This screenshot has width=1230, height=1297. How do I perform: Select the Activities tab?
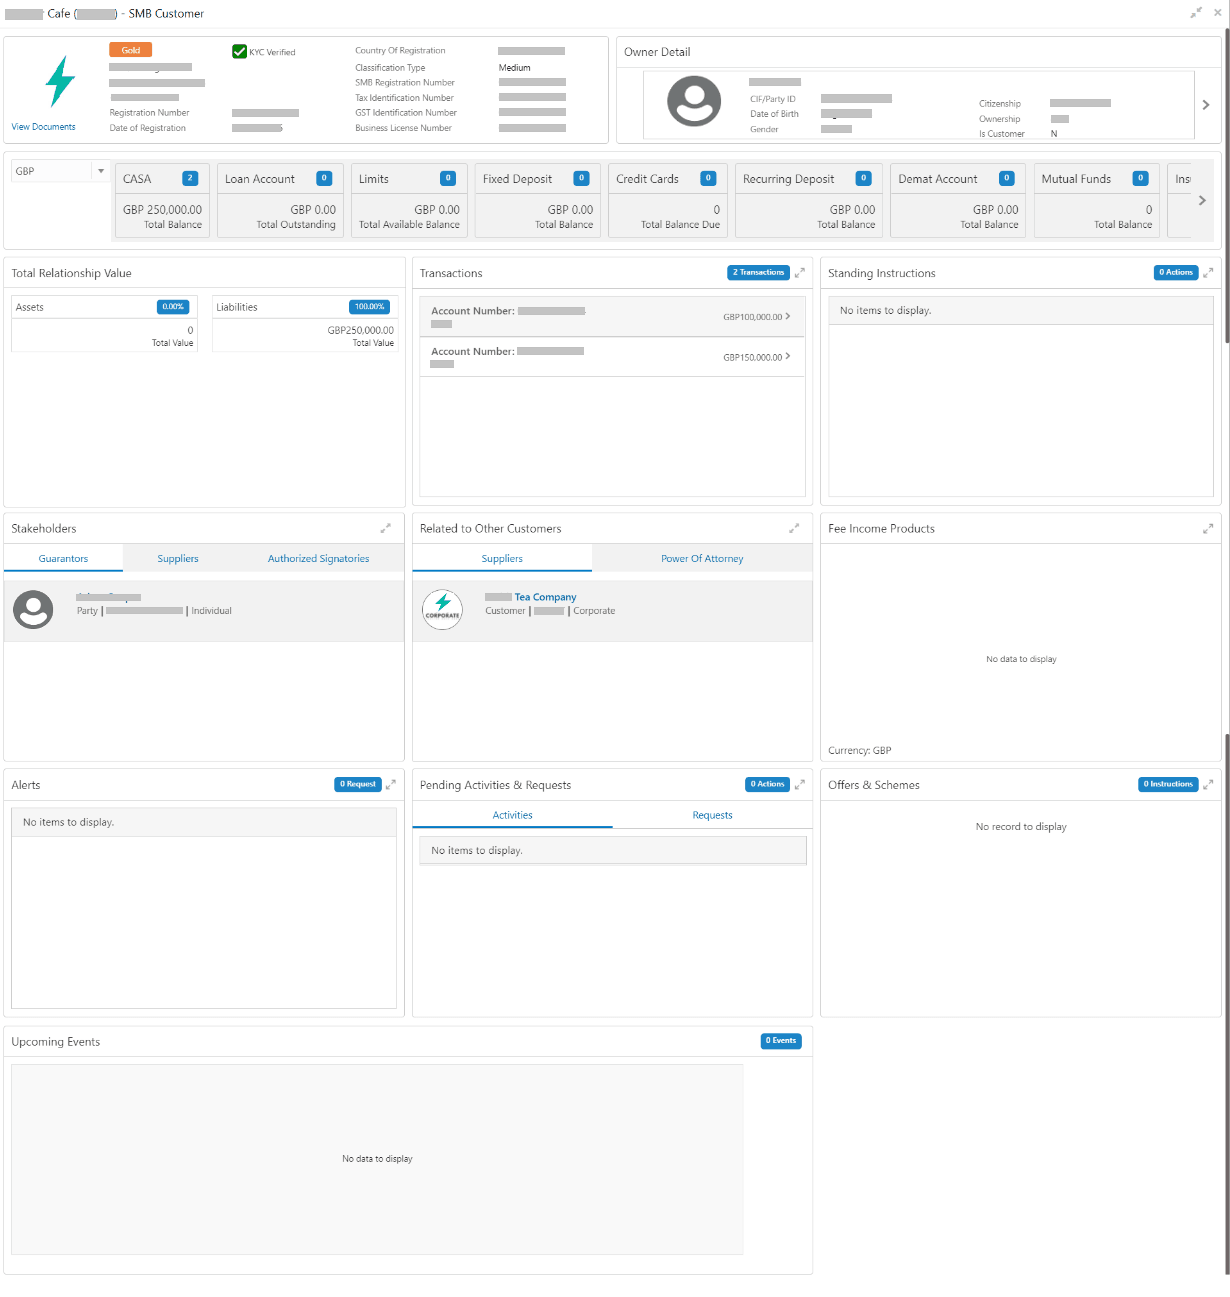[512, 815]
